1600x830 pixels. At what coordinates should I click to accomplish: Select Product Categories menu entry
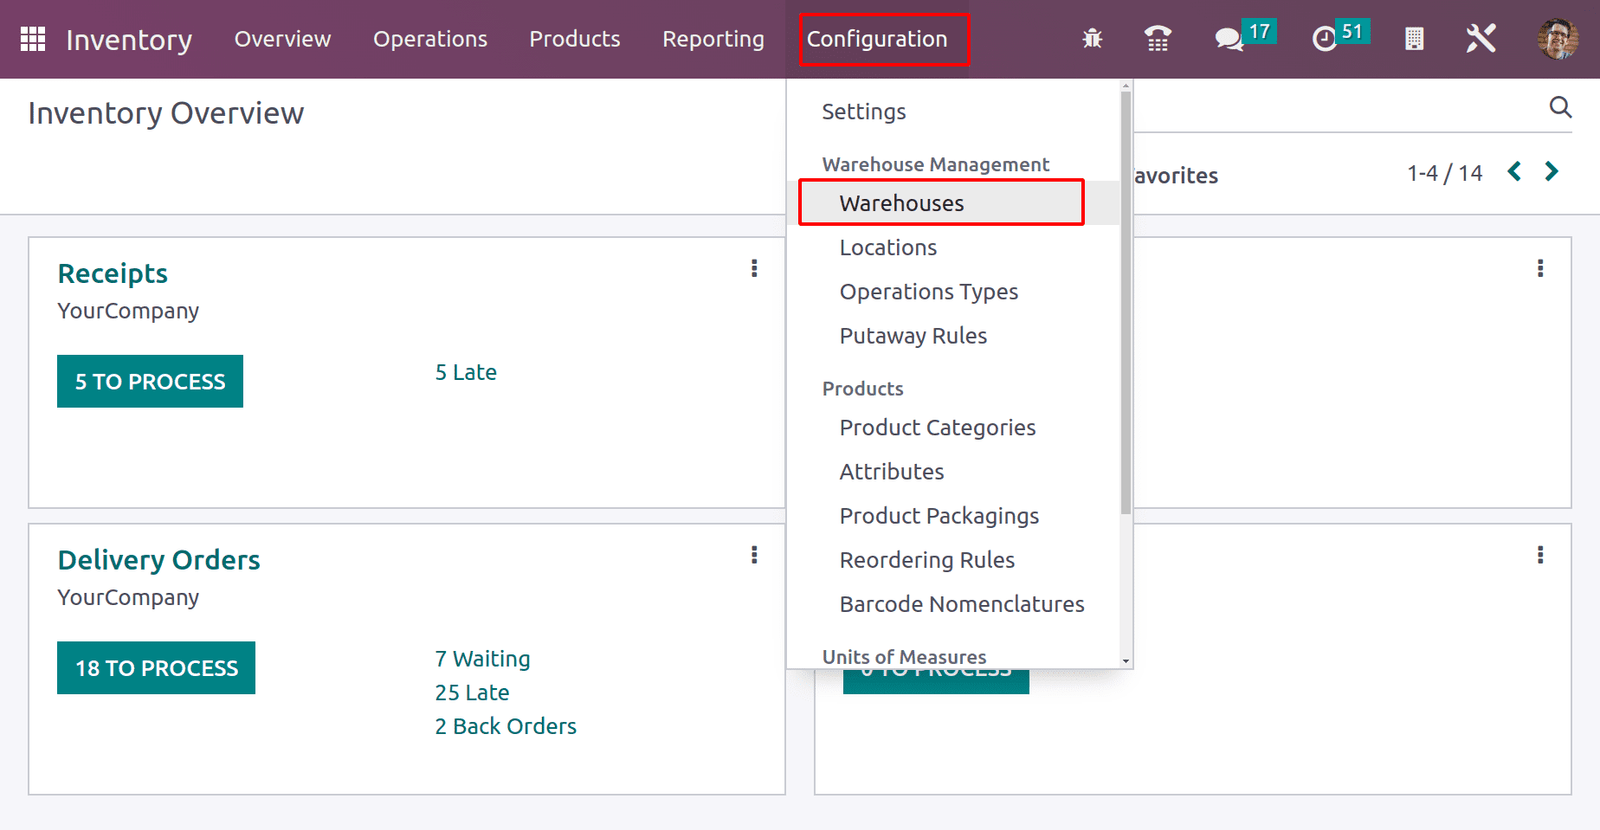pos(938,428)
